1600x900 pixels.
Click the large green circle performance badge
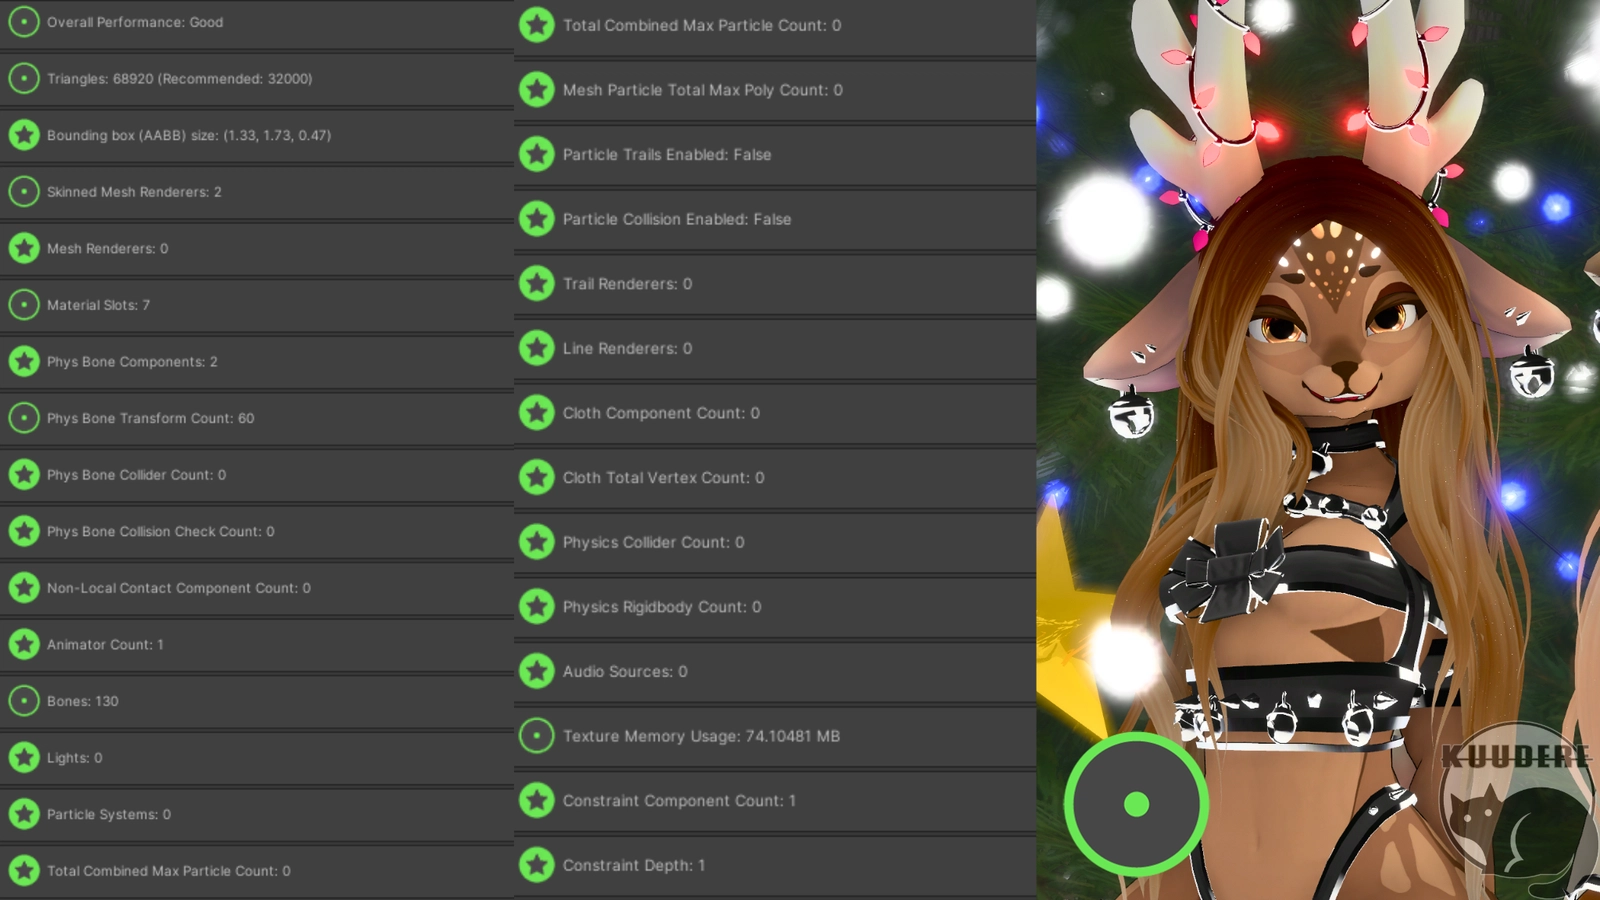click(x=1136, y=804)
